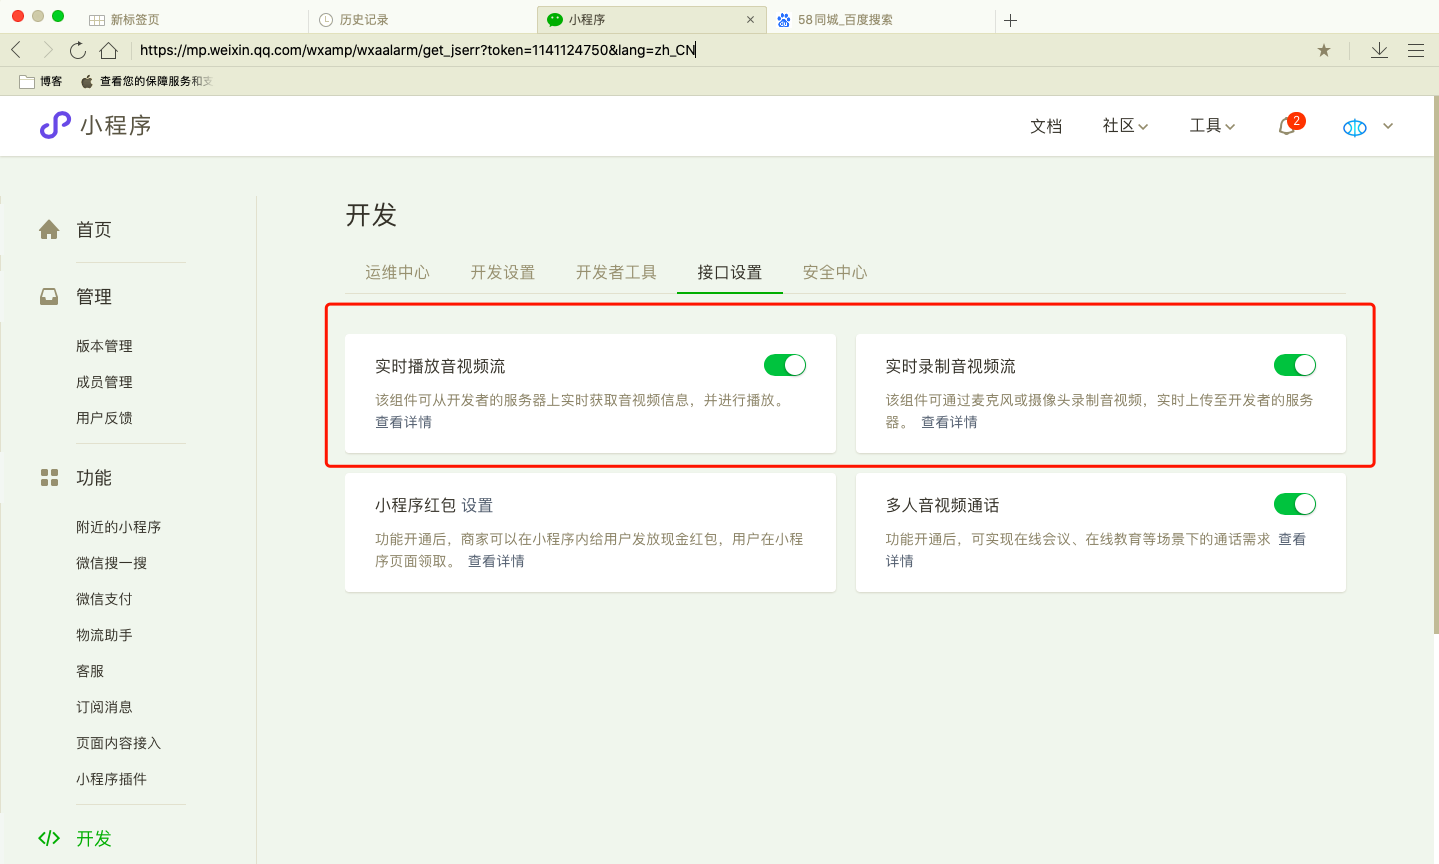Open 小程序插件 in sidebar
Viewport: 1439px width, 864px height.
click(x=111, y=779)
